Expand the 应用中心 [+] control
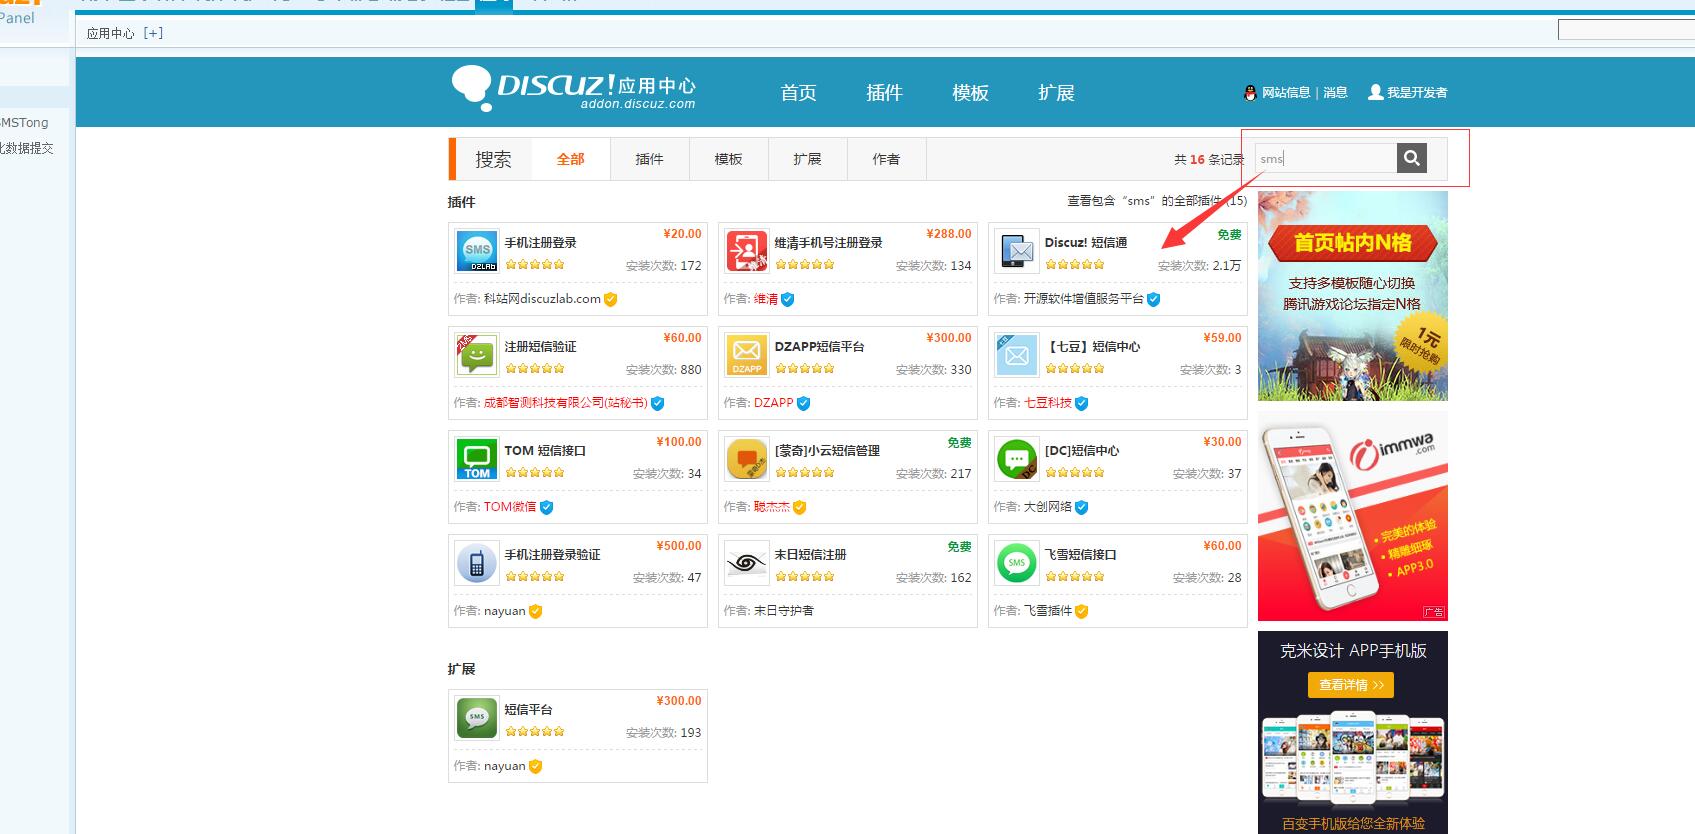This screenshot has height=834, width=1695. (153, 33)
